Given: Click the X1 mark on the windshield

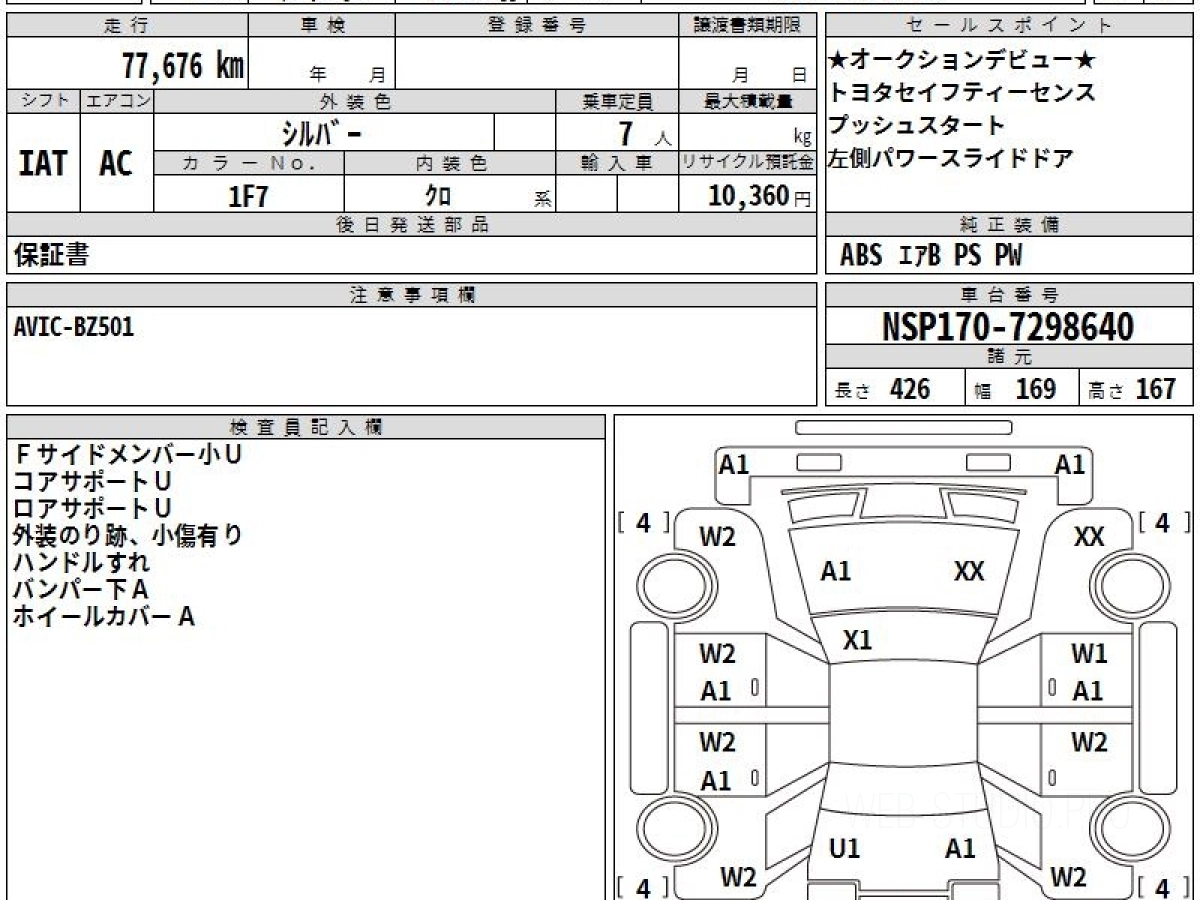Looking at the screenshot, I should [x=857, y=641].
